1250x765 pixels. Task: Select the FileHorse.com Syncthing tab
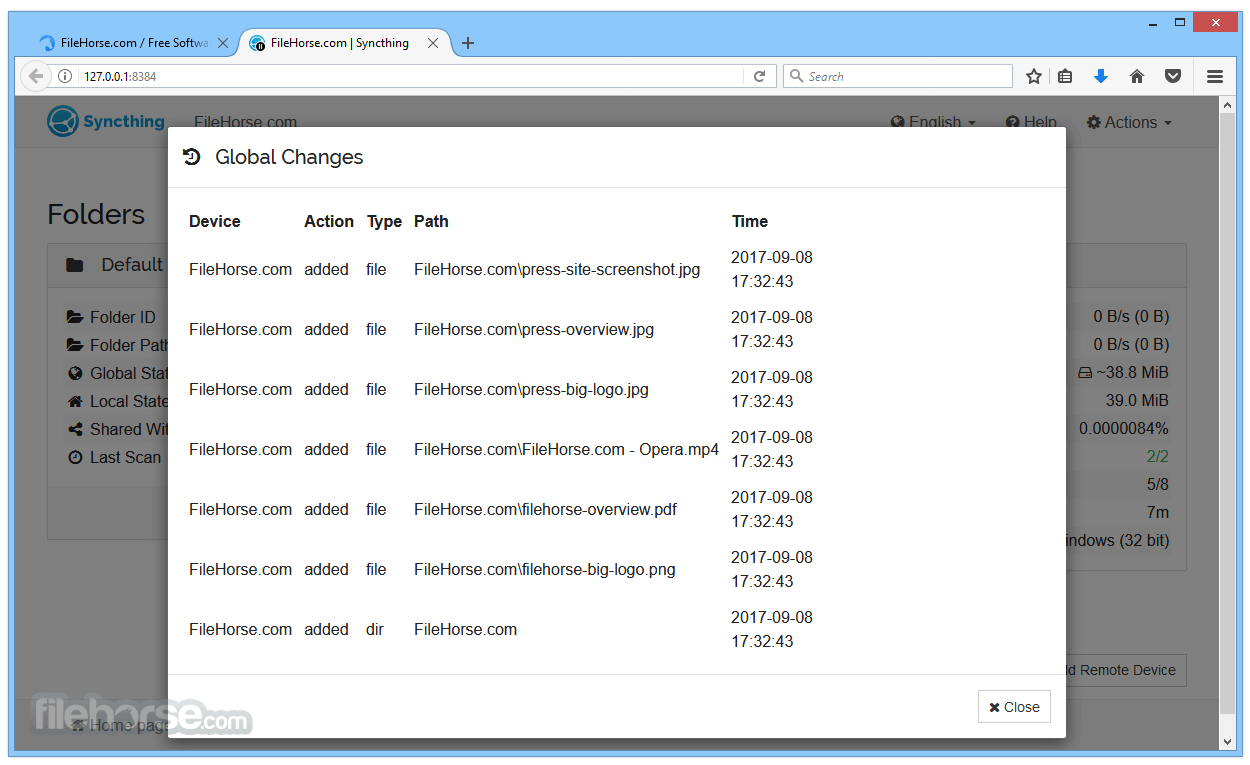click(x=340, y=43)
